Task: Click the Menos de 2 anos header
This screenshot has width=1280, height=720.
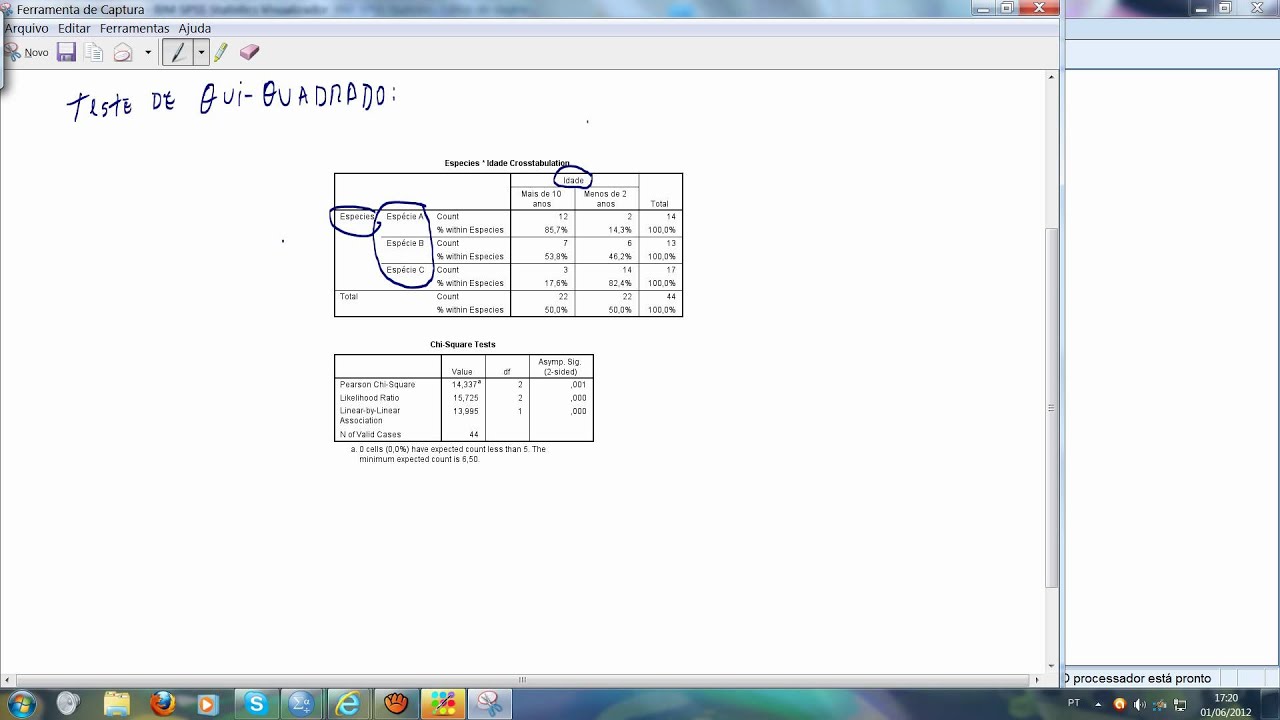Action: coord(606,198)
